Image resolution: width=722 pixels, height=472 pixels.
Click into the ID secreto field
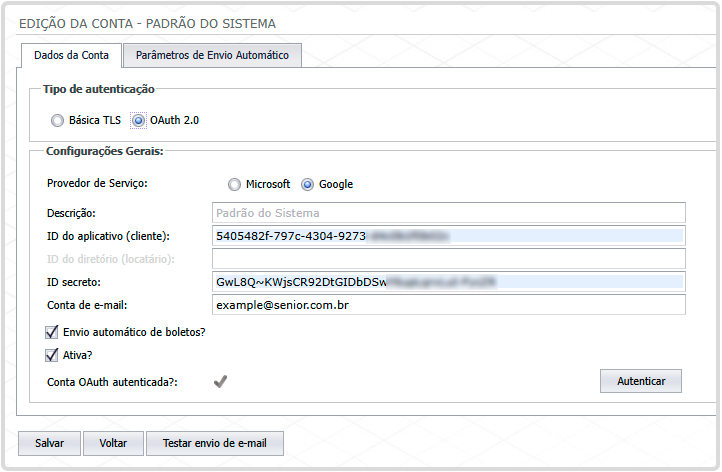[x=448, y=282]
